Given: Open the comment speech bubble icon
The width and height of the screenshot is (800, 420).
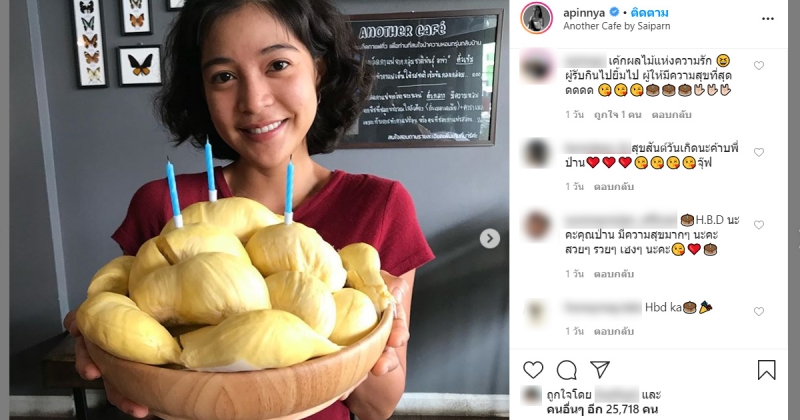Looking at the screenshot, I should (567, 370).
